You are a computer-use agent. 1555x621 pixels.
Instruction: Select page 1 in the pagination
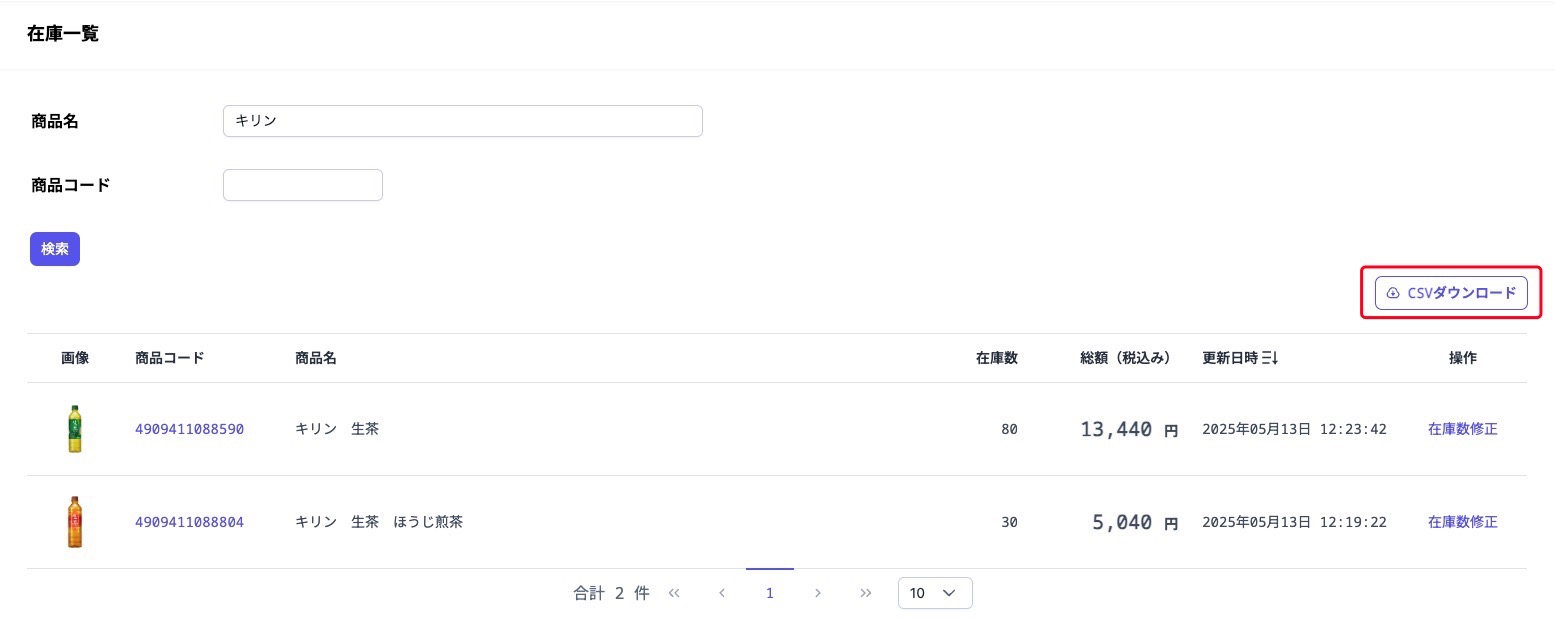pyautogui.click(x=770, y=593)
